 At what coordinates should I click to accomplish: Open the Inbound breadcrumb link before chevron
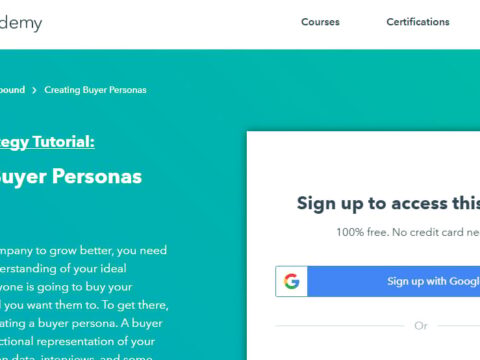[x=12, y=90]
